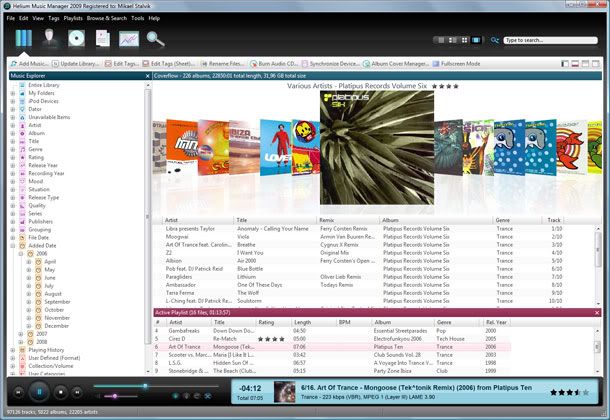Expand the 2007 tree node
The height and width of the screenshot is (420, 610).
21,334
